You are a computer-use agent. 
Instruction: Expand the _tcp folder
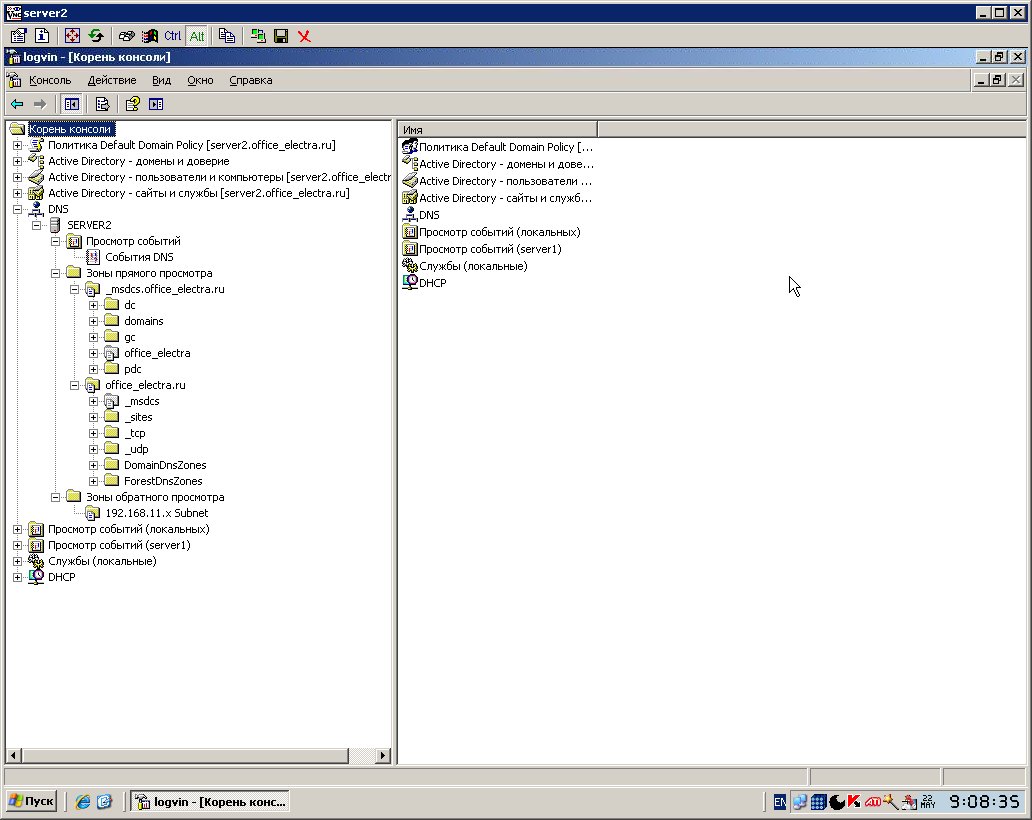point(93,433)
